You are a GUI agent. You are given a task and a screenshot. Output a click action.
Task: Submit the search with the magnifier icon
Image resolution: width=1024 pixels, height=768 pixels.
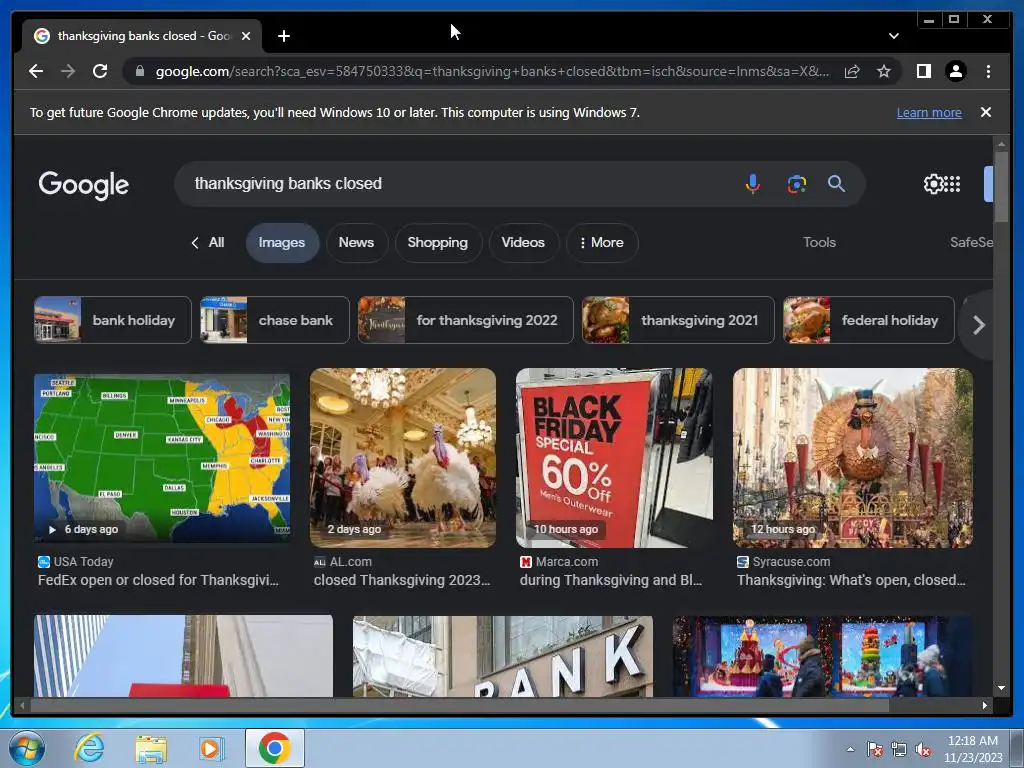click(837, 184)
